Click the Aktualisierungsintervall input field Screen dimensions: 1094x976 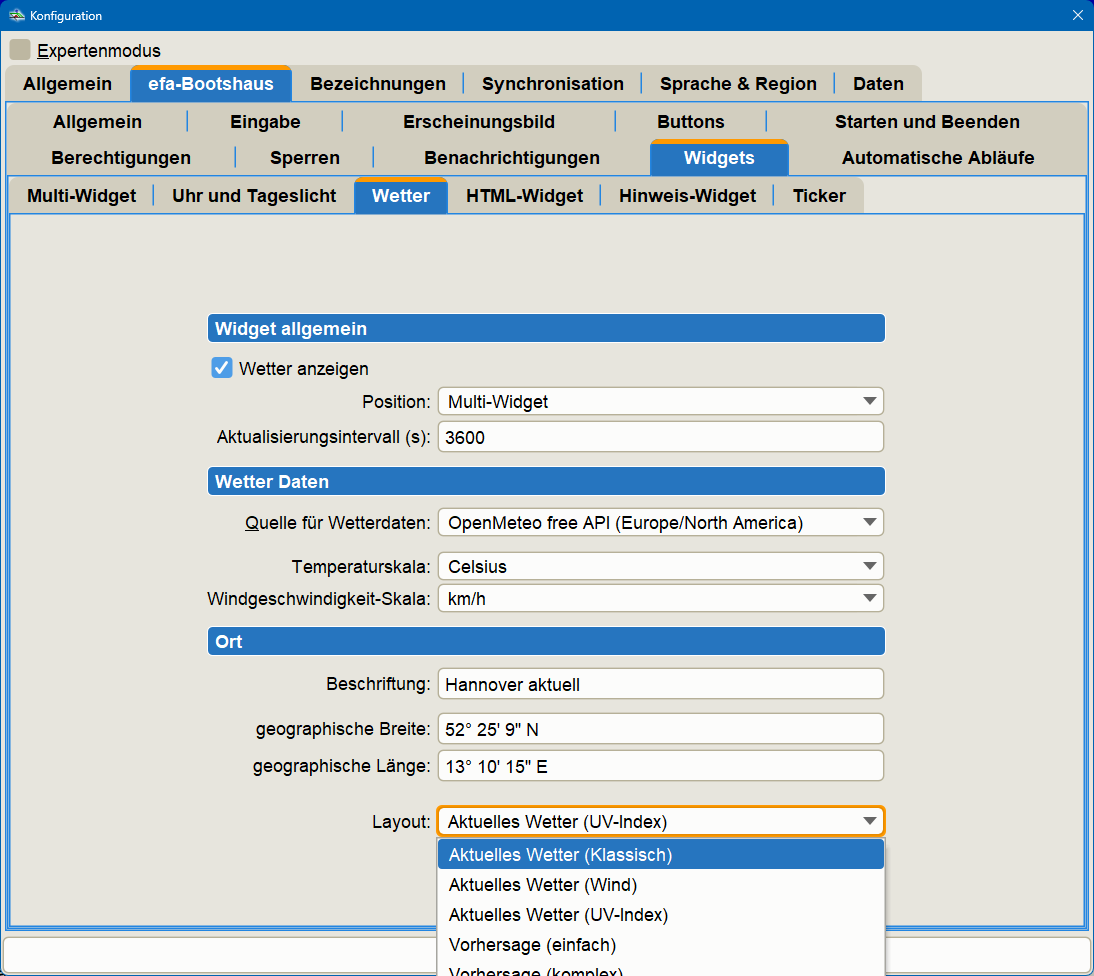click(x=660, y=437)
